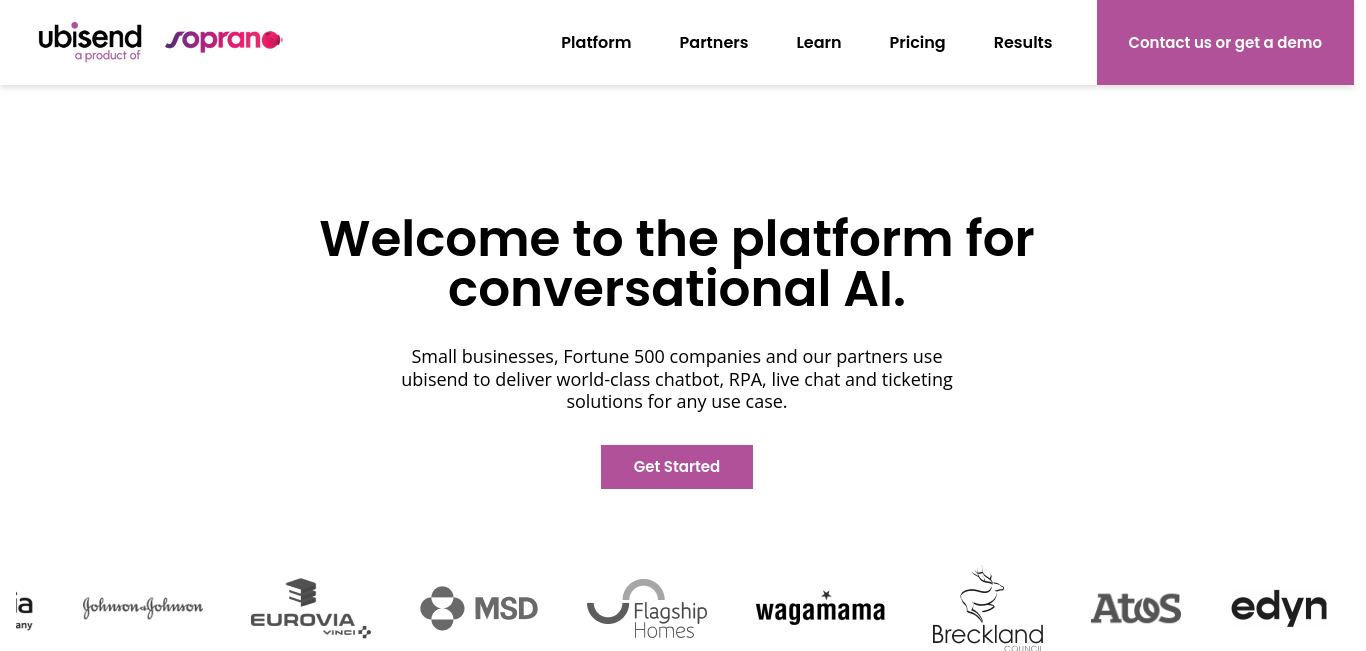1366x651 pixels.
Task: Open the Results menu item
Action: tap(1023, 42)
